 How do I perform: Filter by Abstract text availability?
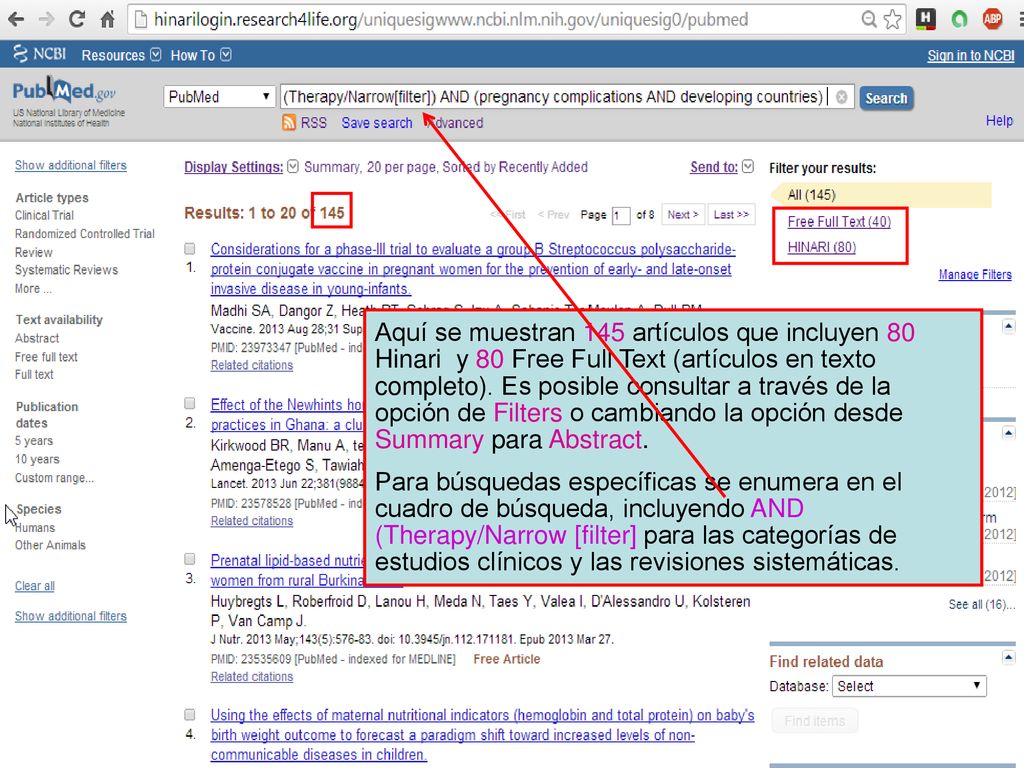pos(37,338)
